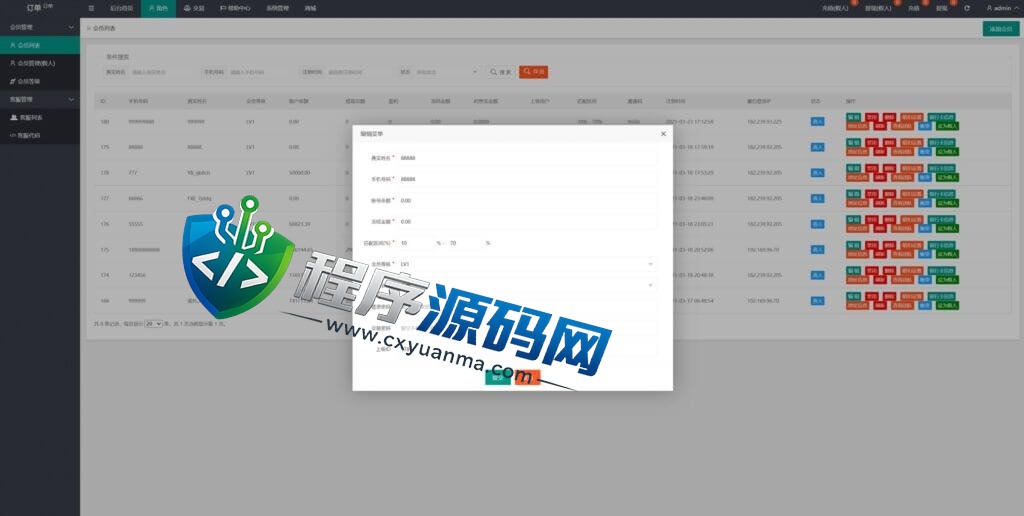Open 提现(假人) notifications in top bar

[x=879, y=8]
